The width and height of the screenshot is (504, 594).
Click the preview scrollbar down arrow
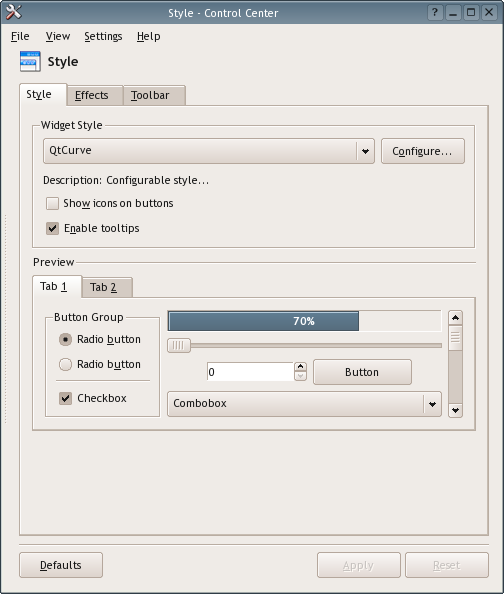pos(455,410)
